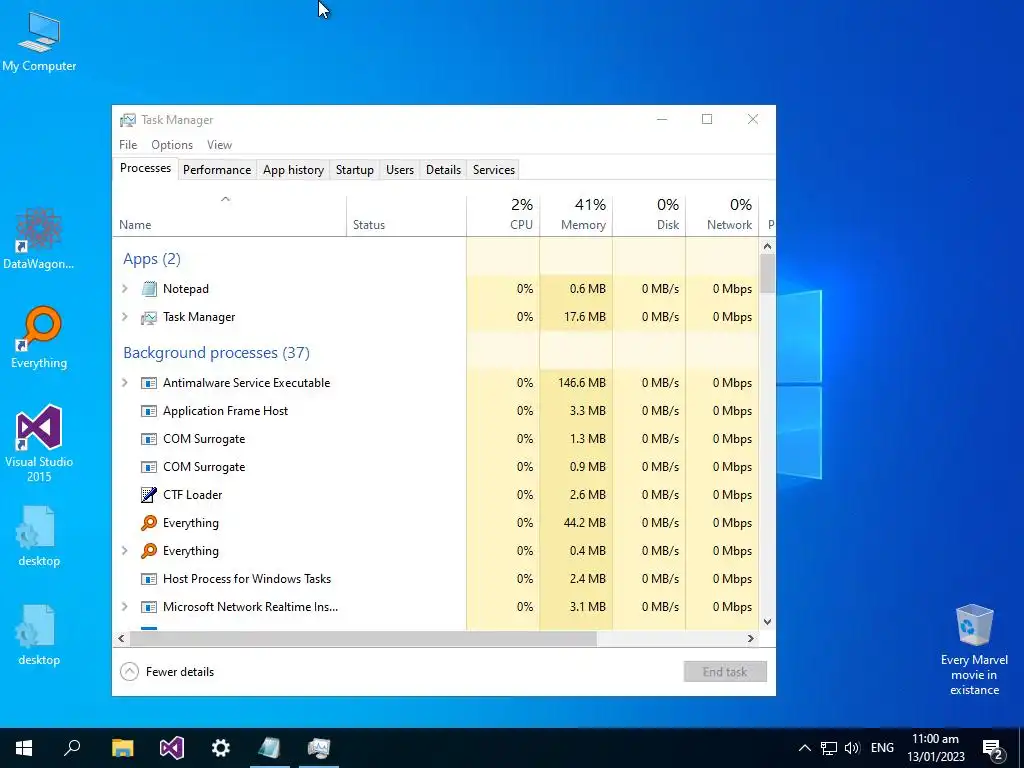Show hidden system tray icons

[x=805, y=748]
